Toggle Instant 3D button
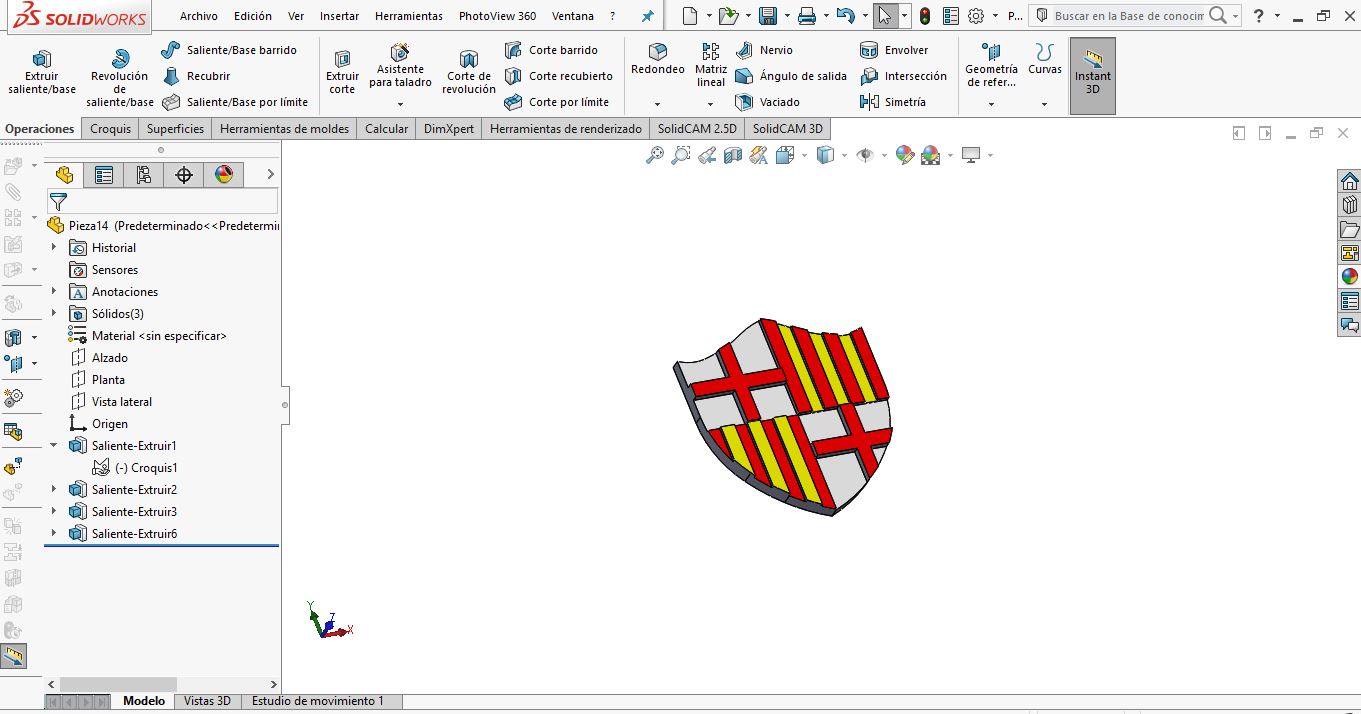1361x714 pixels. [x=1093, y=76]
